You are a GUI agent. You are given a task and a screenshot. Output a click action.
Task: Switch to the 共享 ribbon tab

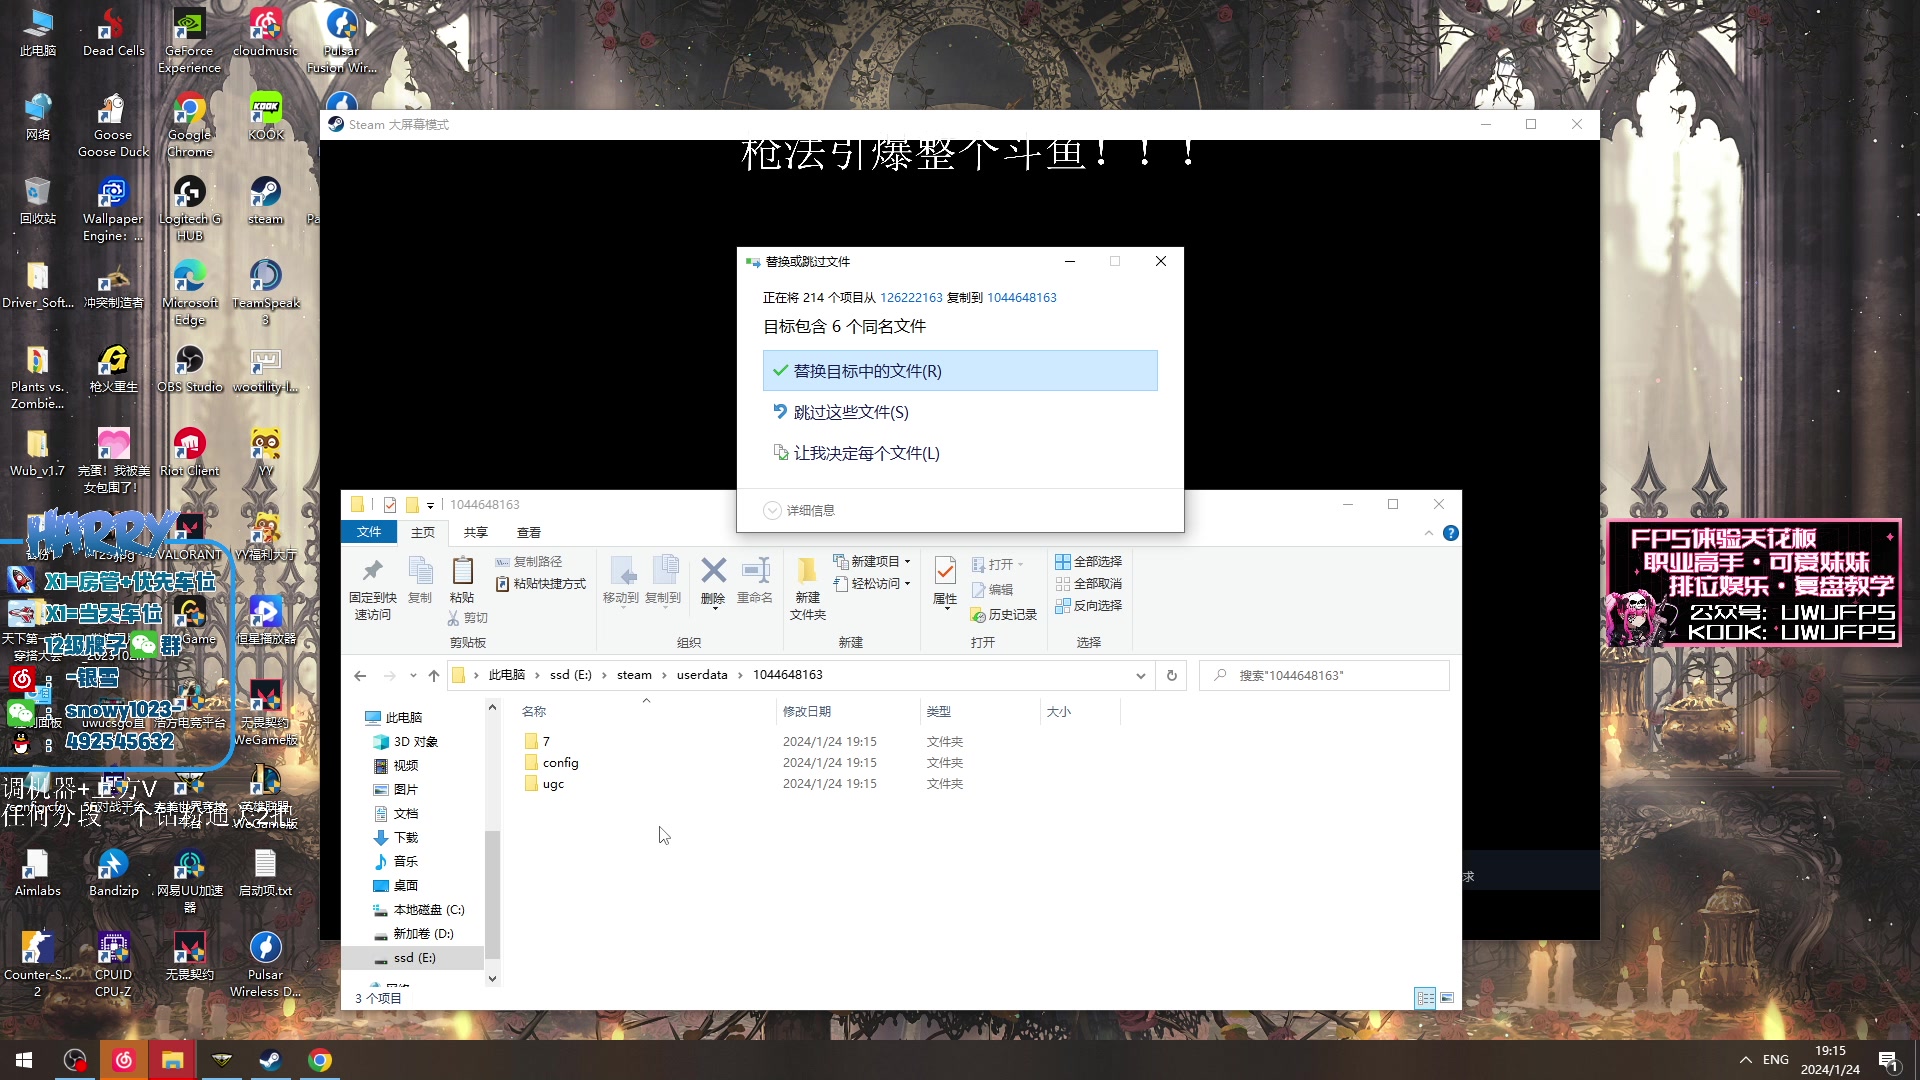click(x=476, y=532)
